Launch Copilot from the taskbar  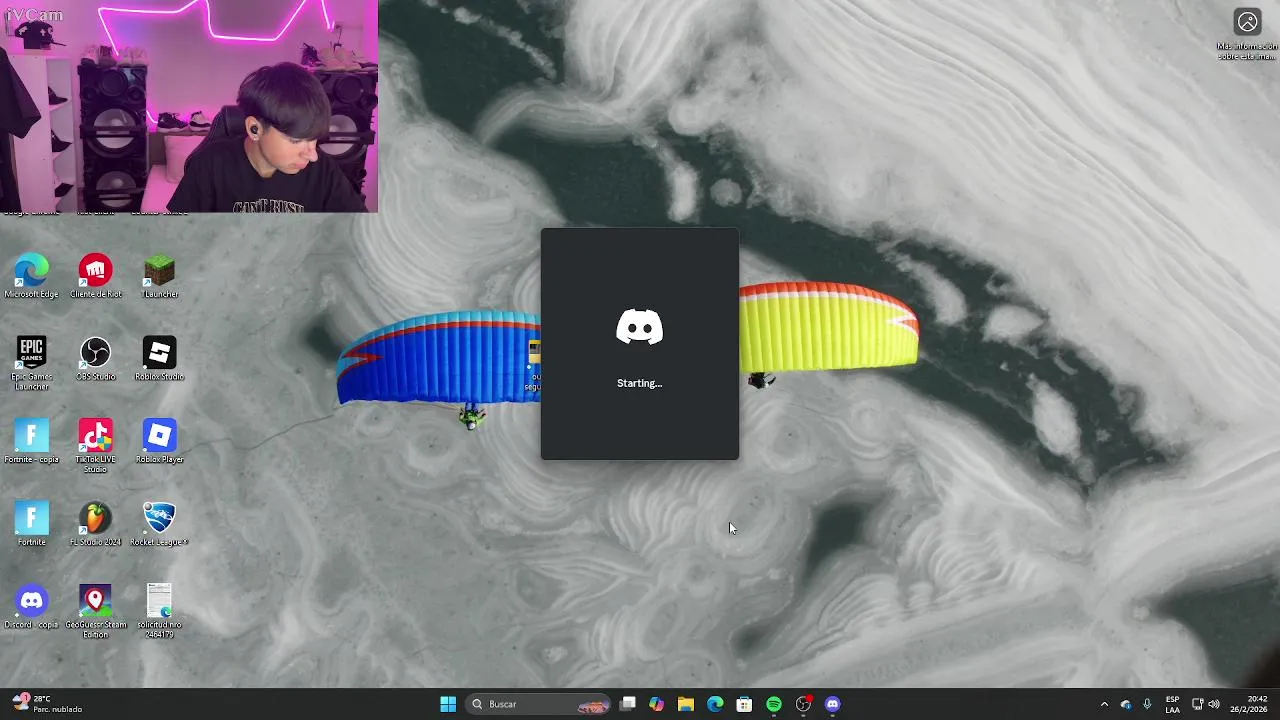[656, 704]
